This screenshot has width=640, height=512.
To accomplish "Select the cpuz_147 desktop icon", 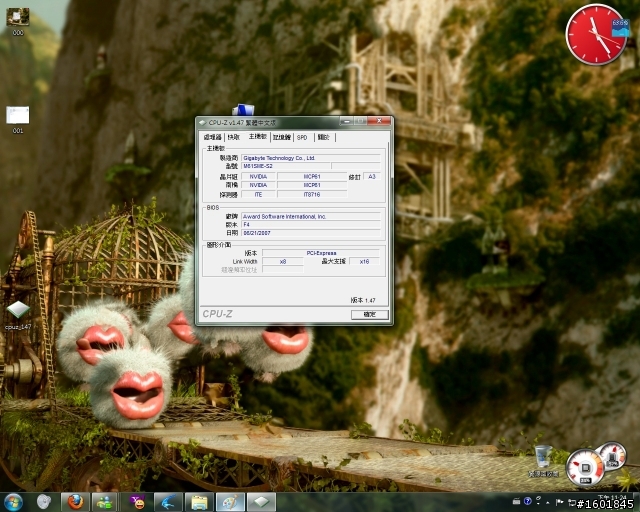I will (x=18, y=316).
